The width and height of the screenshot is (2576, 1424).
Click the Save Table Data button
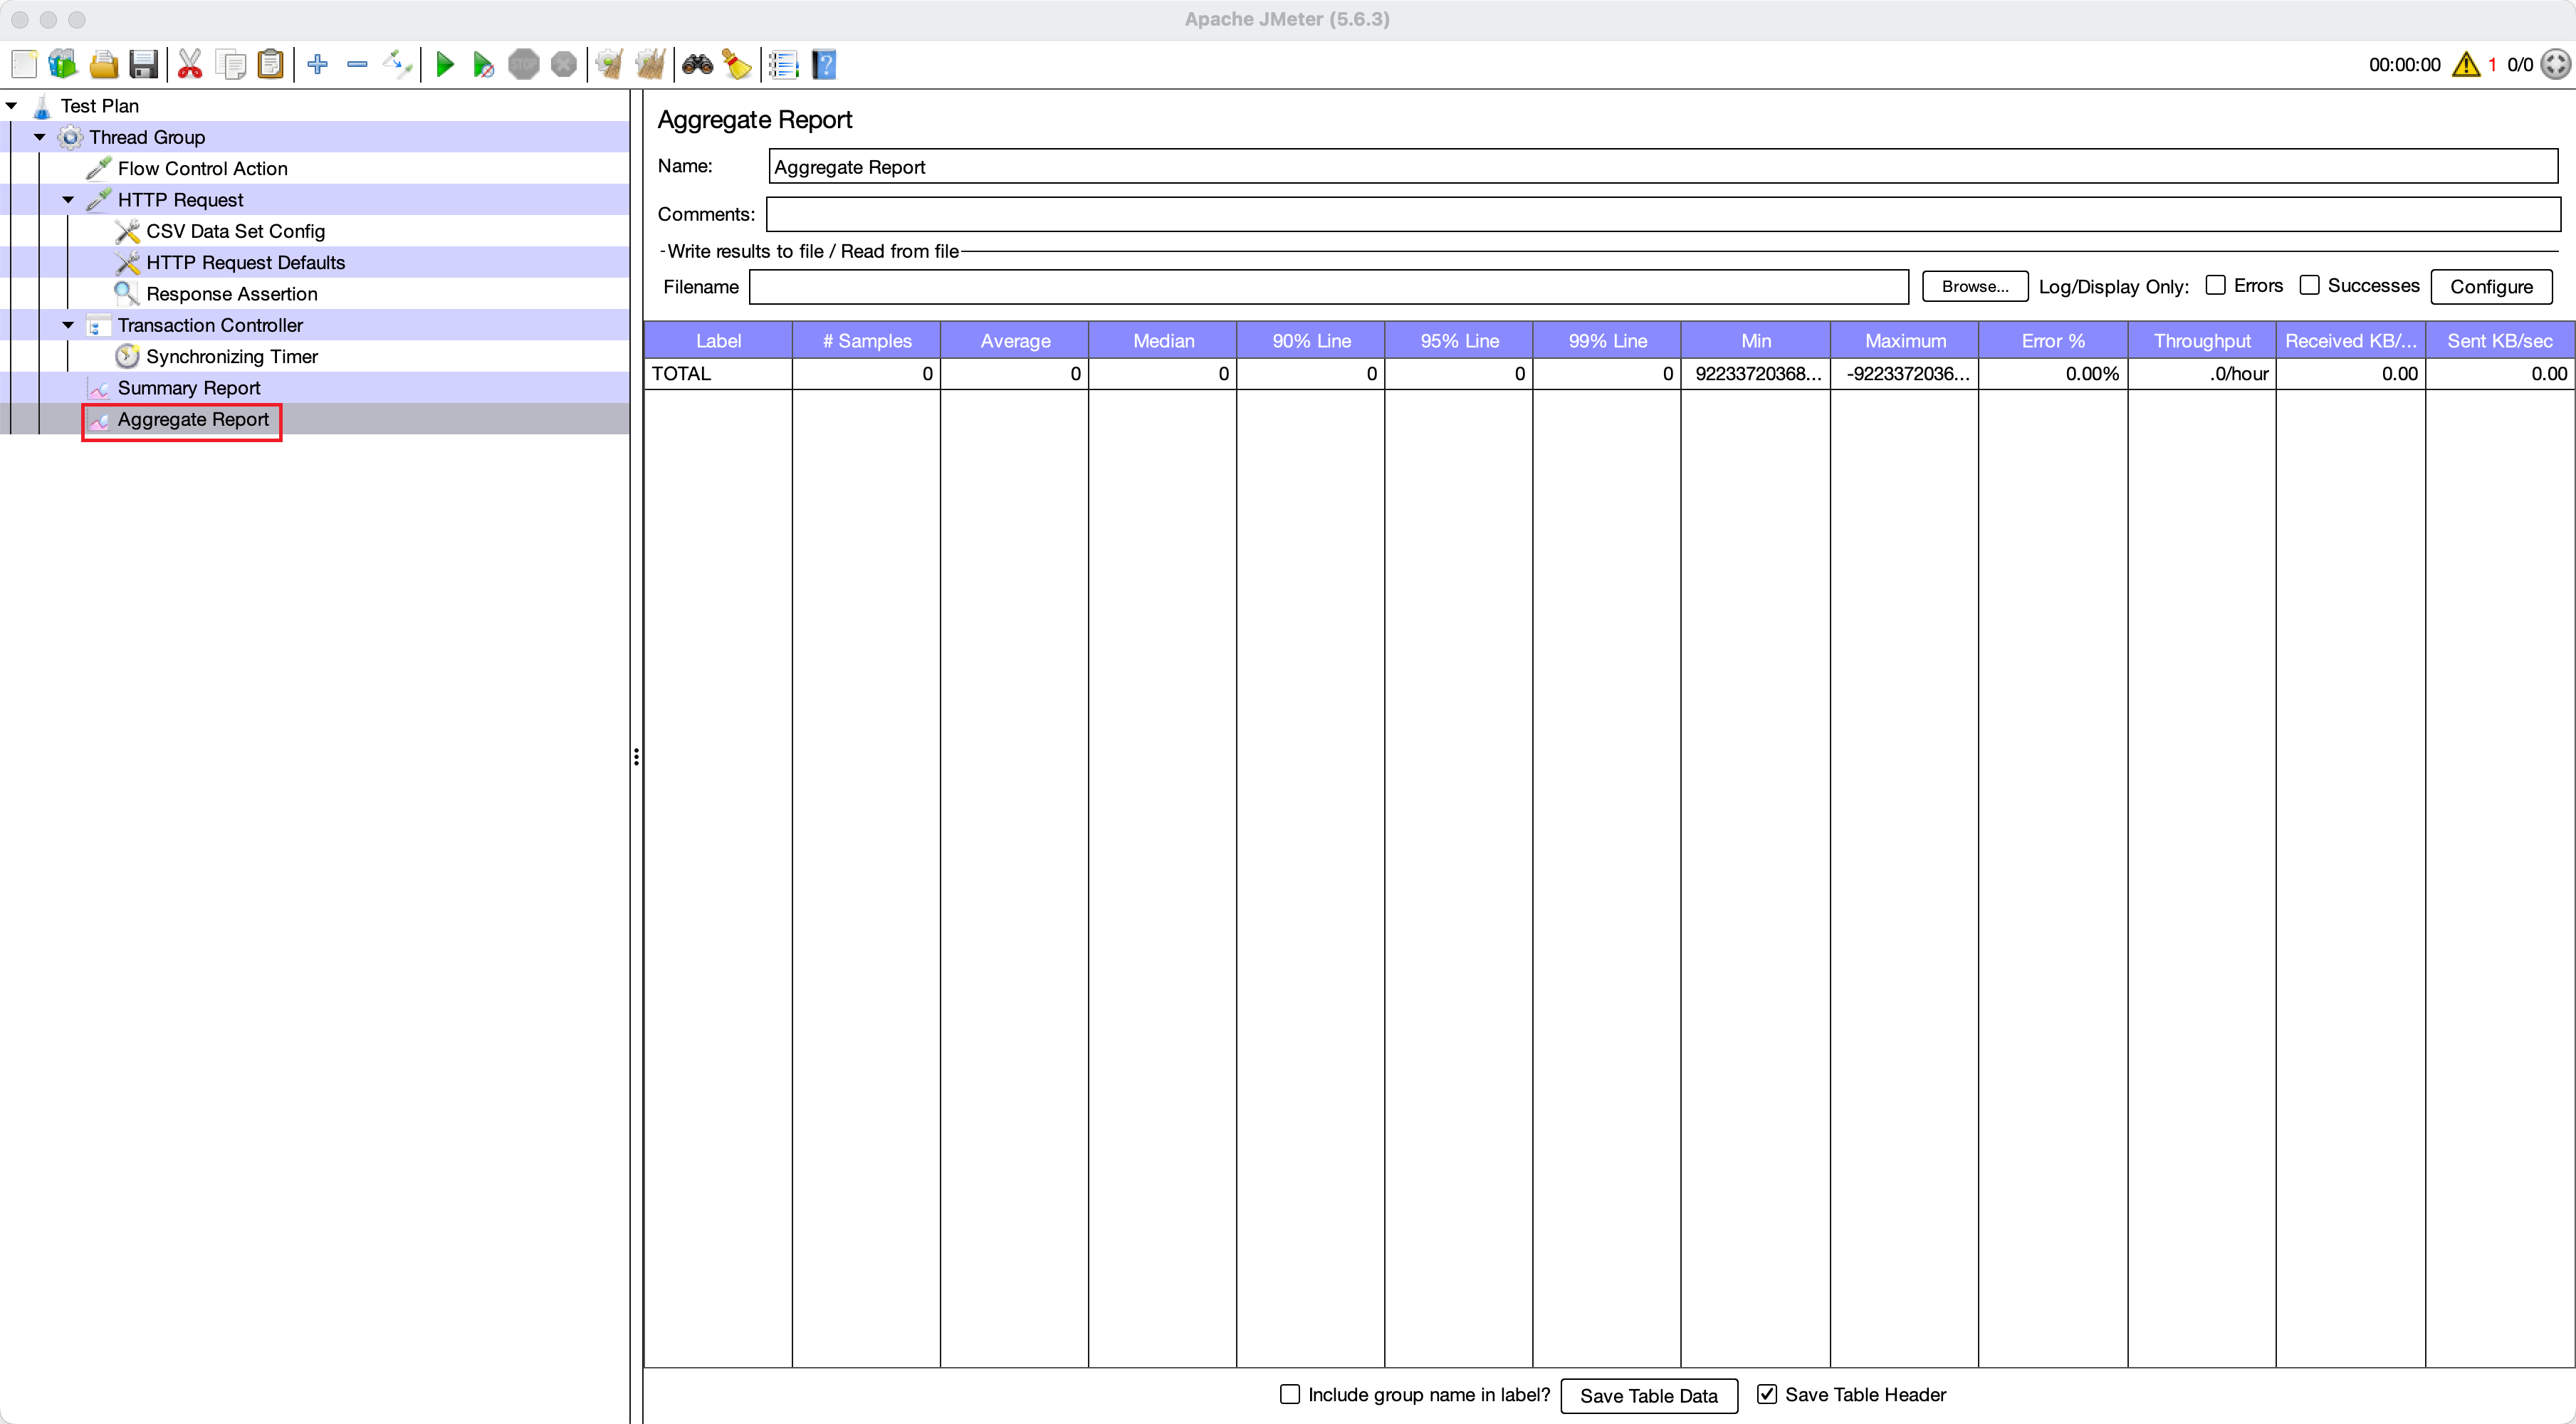point(1648,1396)
